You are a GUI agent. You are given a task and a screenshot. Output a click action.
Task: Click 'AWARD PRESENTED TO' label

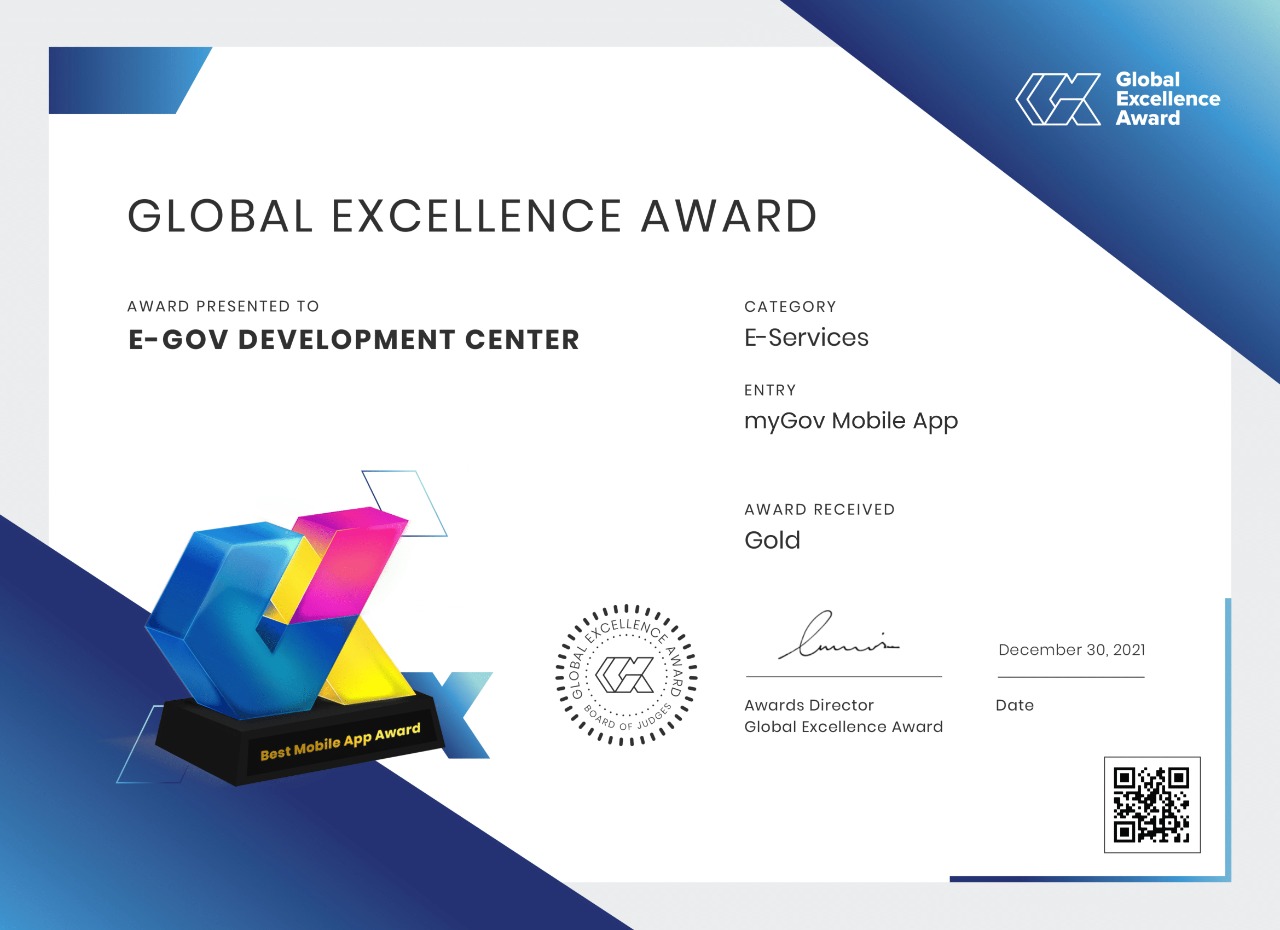tap(224, 306)
